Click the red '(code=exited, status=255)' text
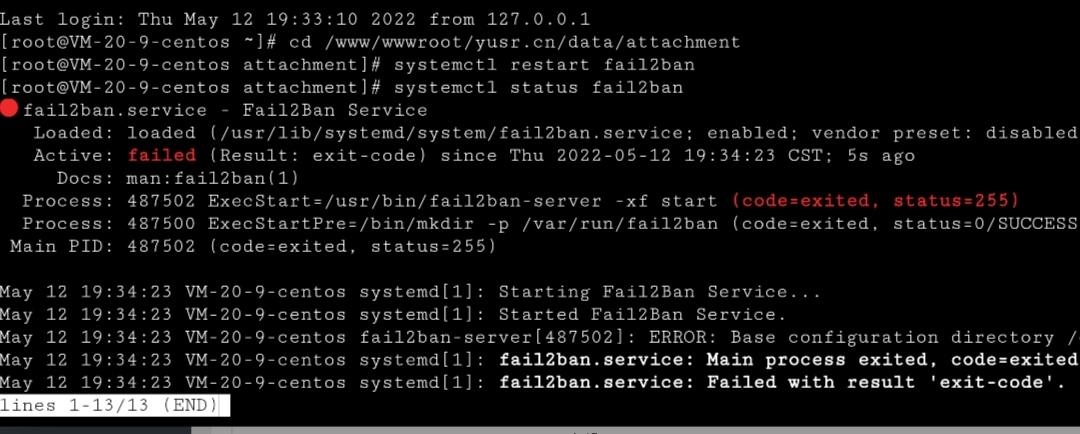The height and width of the screenshot is (434, 1080). pos(875,200)
